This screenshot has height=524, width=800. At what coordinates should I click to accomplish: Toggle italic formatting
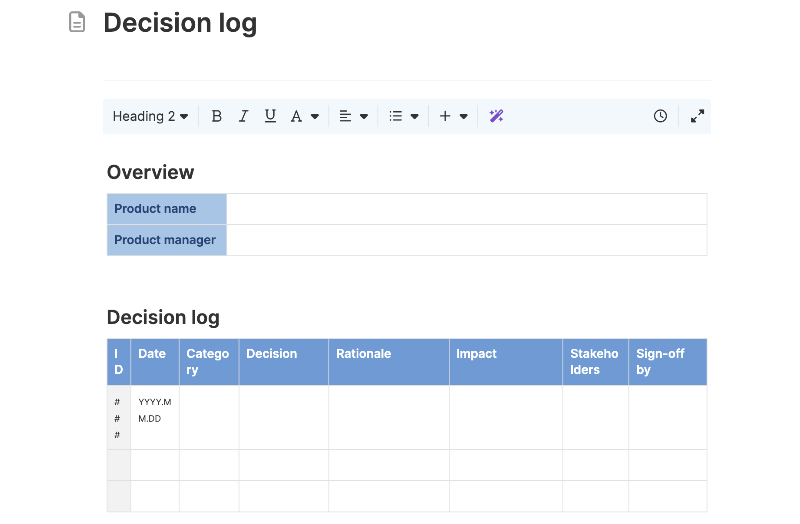pyautogui.click(x=243, y=116)
